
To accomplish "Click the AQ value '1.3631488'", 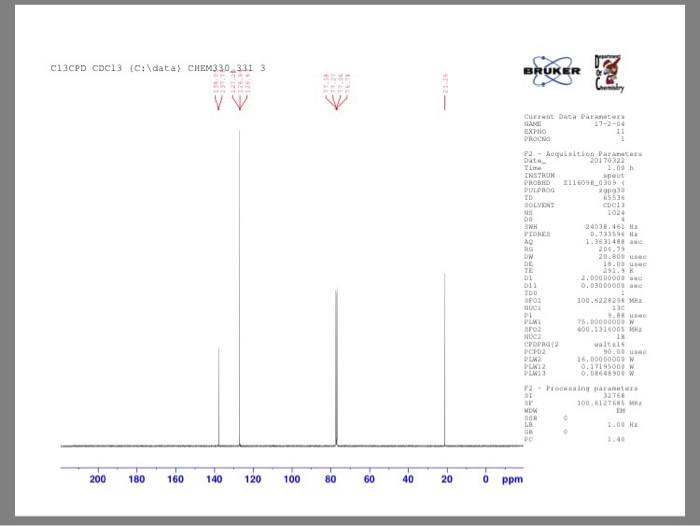I will pyautogui.click(x=605, y=242).
